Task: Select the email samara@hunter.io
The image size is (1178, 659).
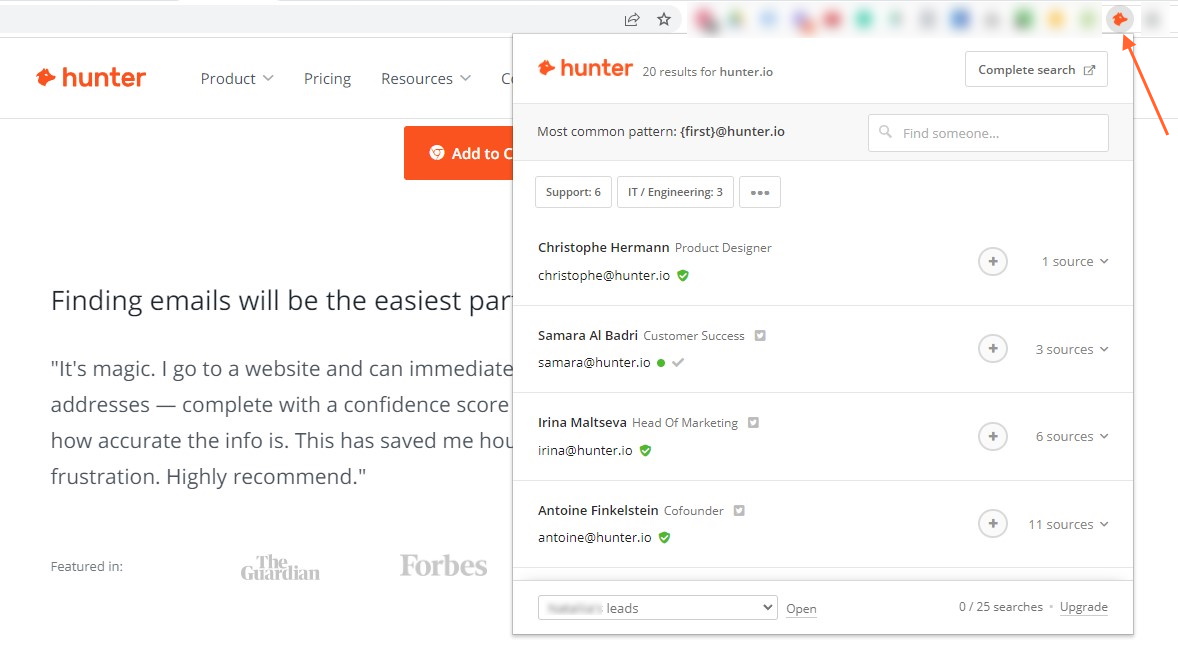Action: click(x=594, y=363)
